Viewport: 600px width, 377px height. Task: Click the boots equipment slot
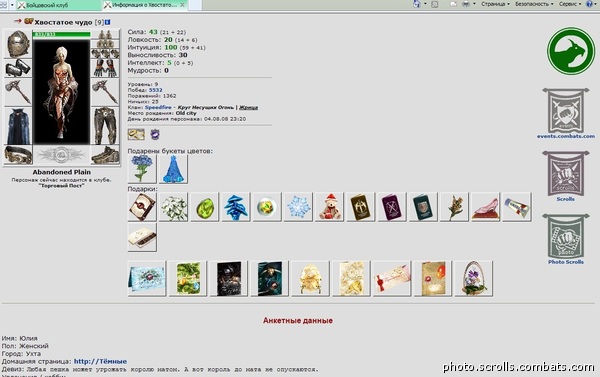[x=105, y=155]
